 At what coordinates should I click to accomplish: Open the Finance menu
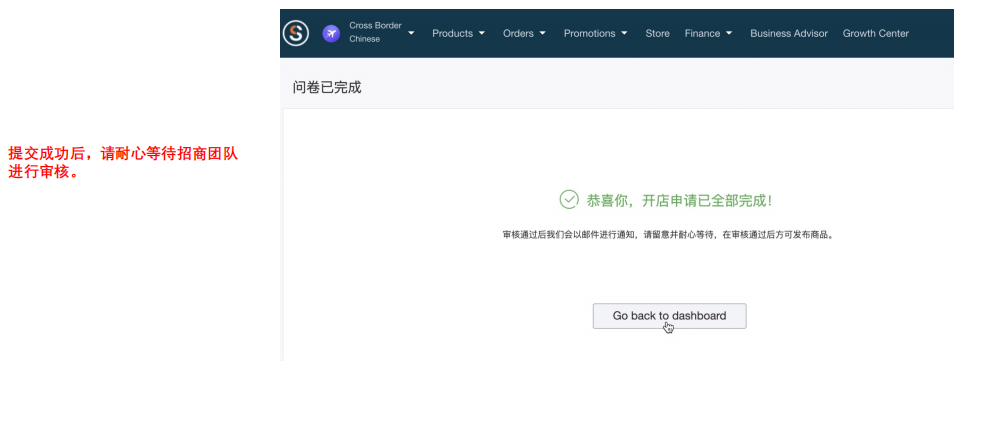pyautogui.click(x=702, y=33)
